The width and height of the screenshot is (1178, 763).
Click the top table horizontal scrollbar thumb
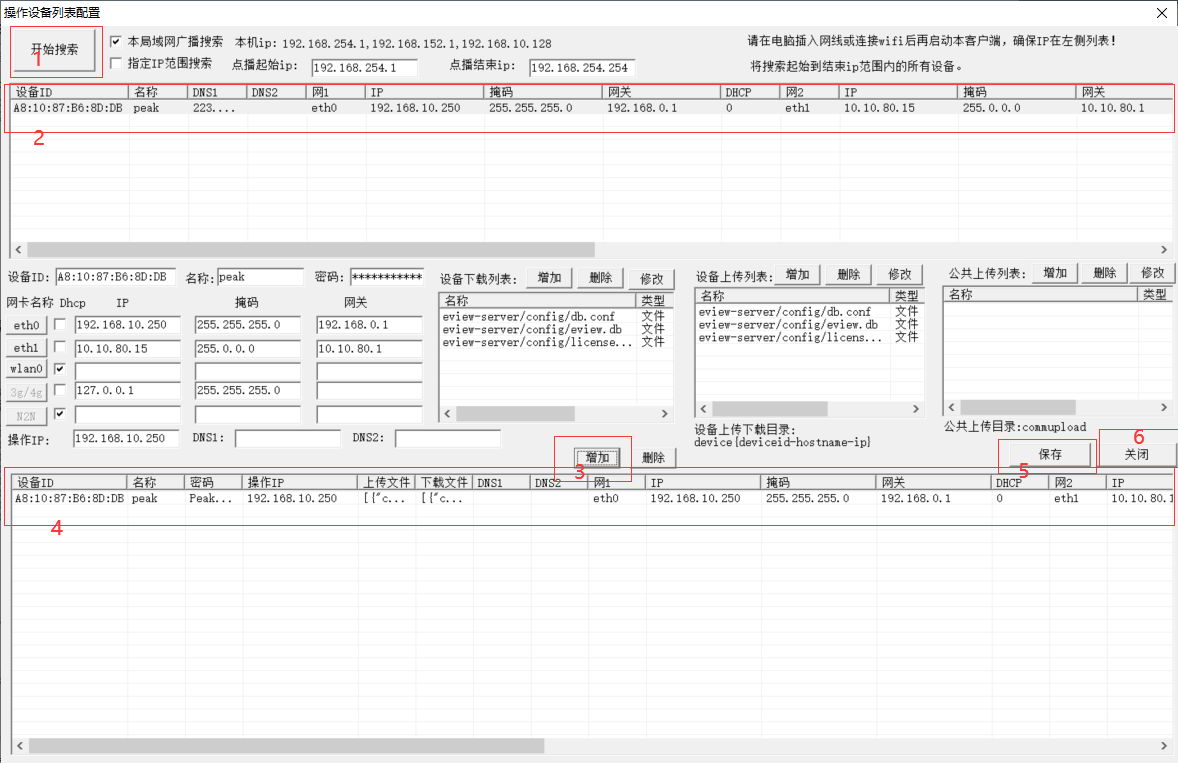310,249
